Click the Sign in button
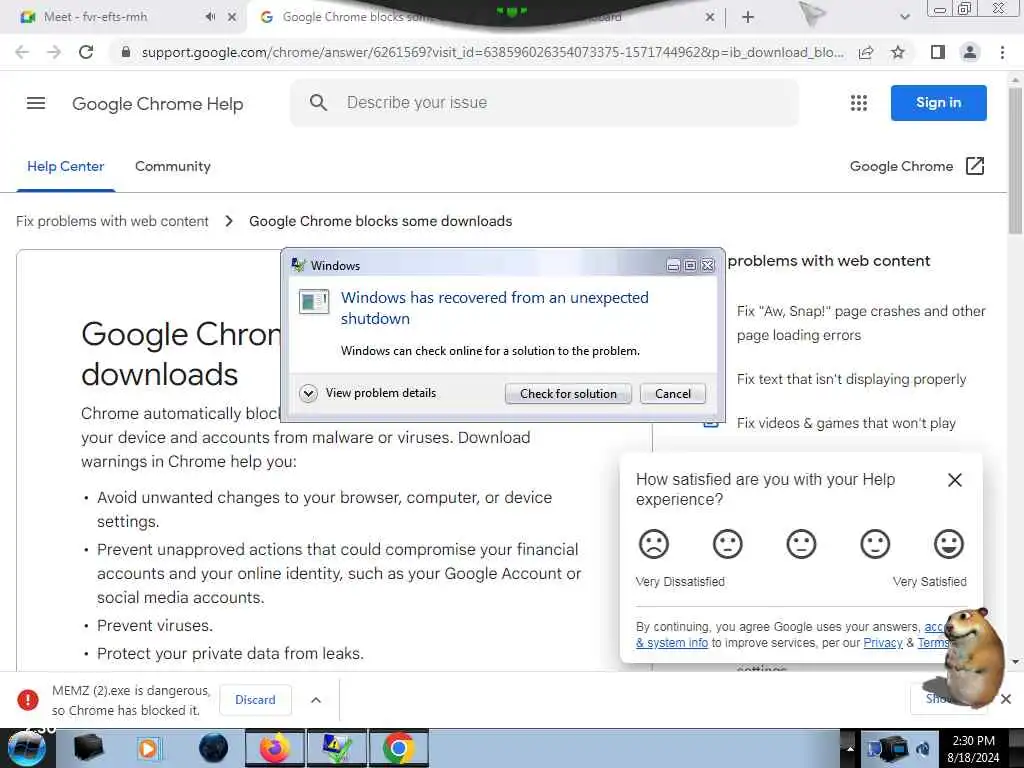This screenshot has width=1024, height=768. pyautogui.click(x=938, y=103)
